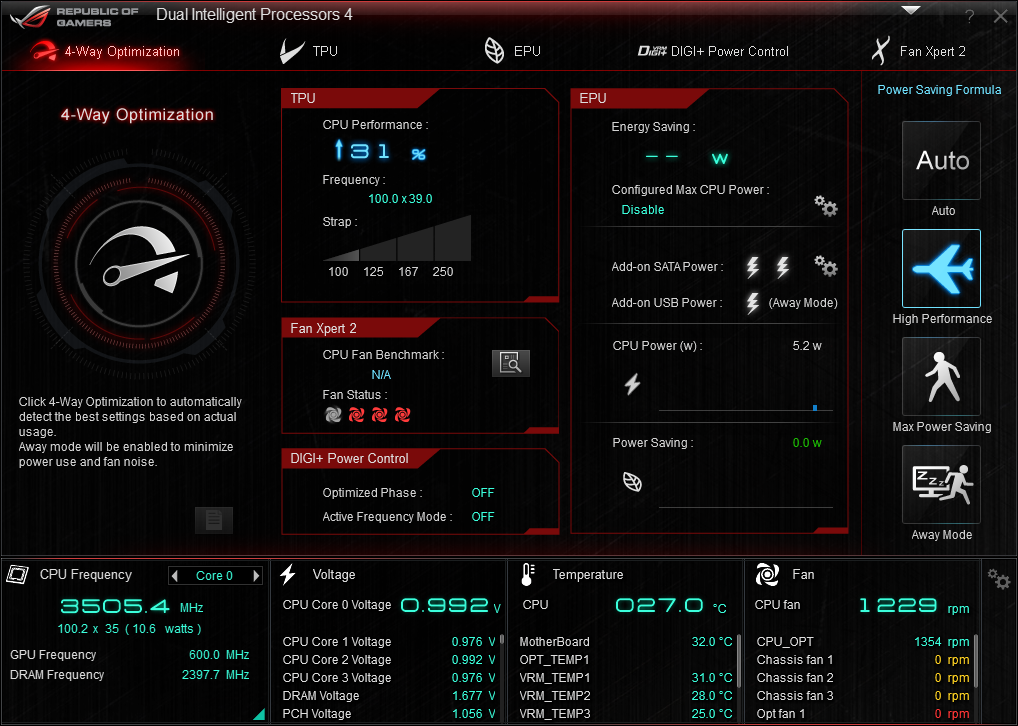Viewport: 1018px width, 726px height.
Task: Open the TPU panel header
Action: point(360,98)
